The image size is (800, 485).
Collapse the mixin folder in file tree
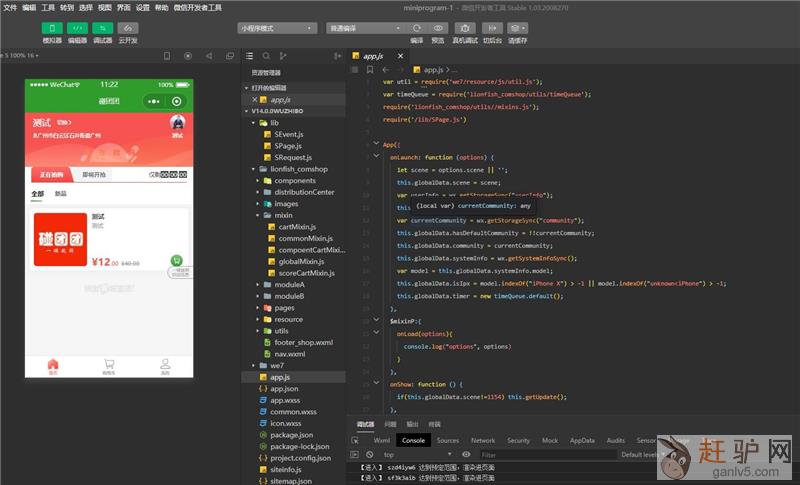(x=257, y=215)
